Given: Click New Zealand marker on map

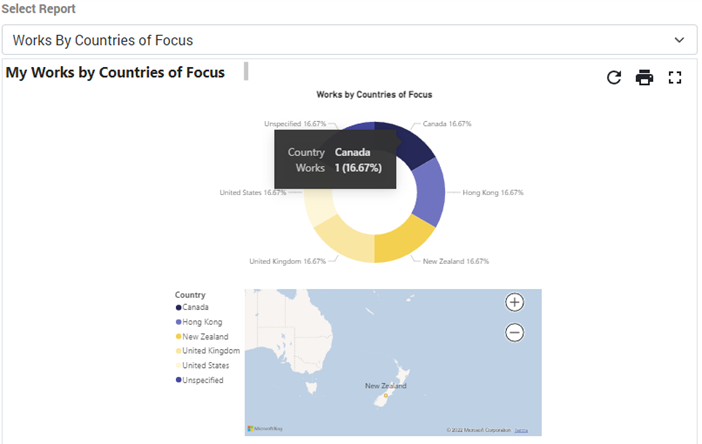Looking at the screenshot, I should [386, 396].
